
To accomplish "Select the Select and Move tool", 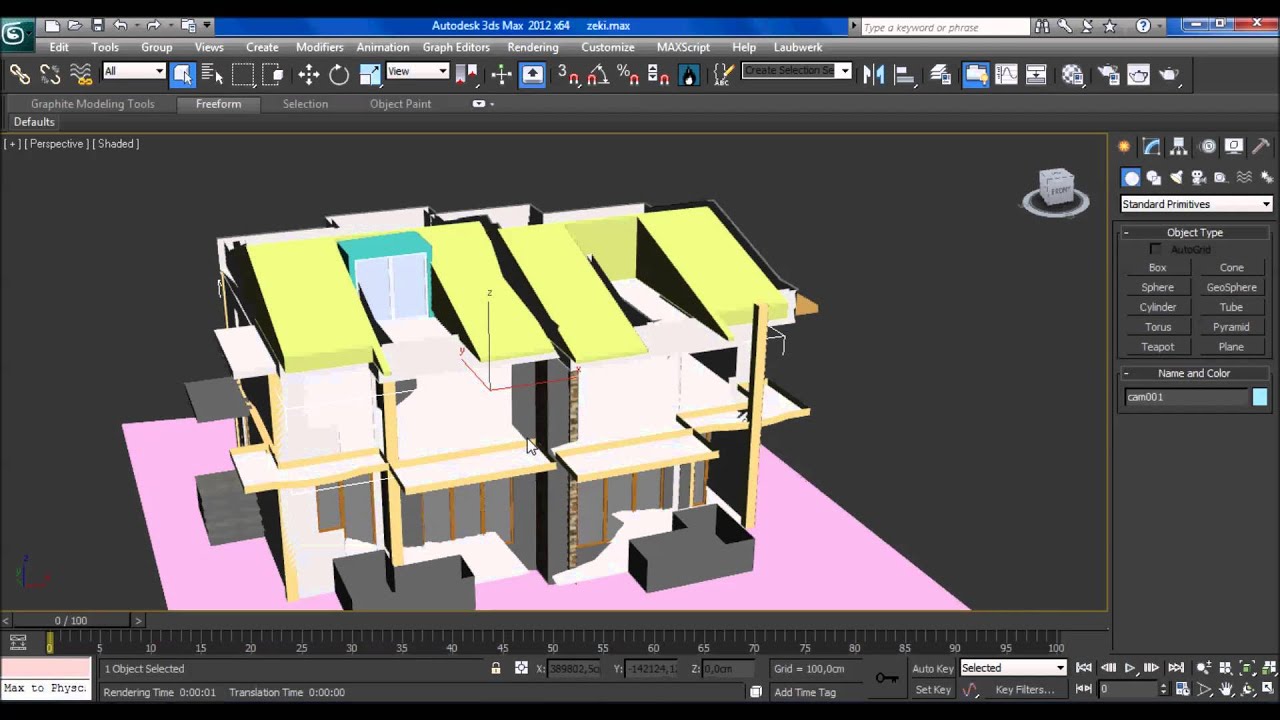I will coord(308,74).
